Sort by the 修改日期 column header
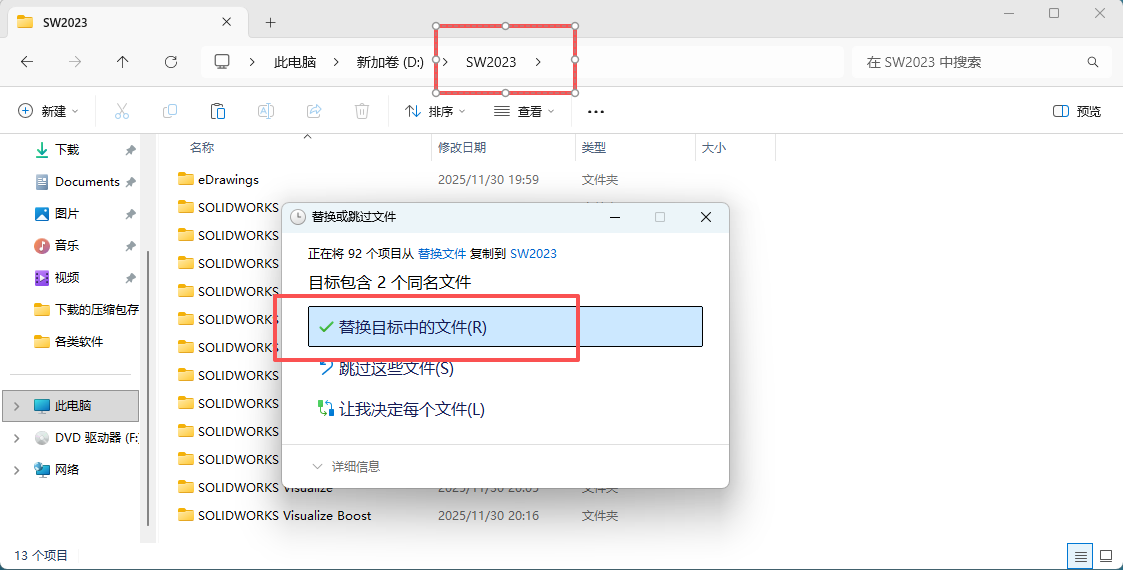Screen dimensions: 1123x570 point(462,148)
